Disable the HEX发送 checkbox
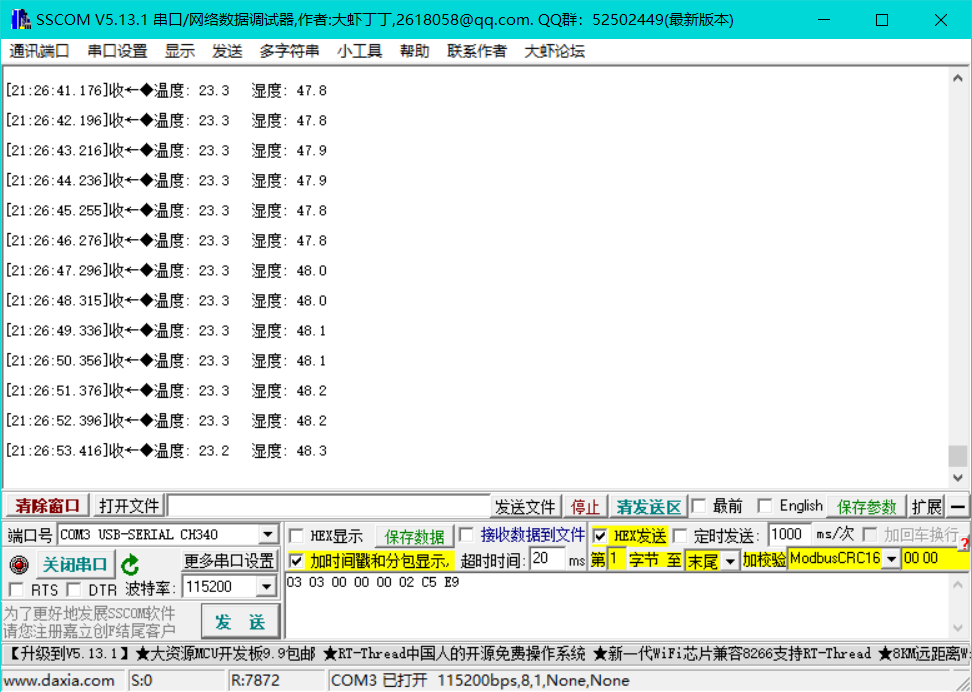972x692 pixels. 599,536
